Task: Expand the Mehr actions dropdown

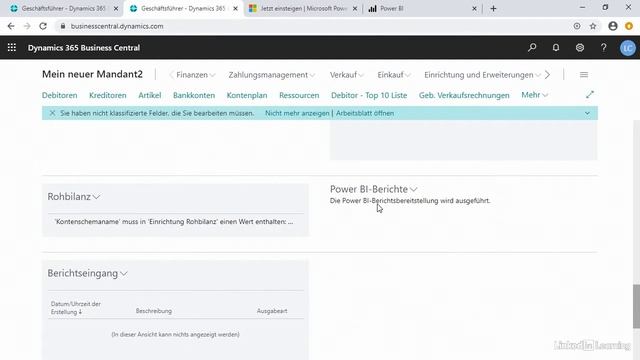Action: click(x=534, y=95)
